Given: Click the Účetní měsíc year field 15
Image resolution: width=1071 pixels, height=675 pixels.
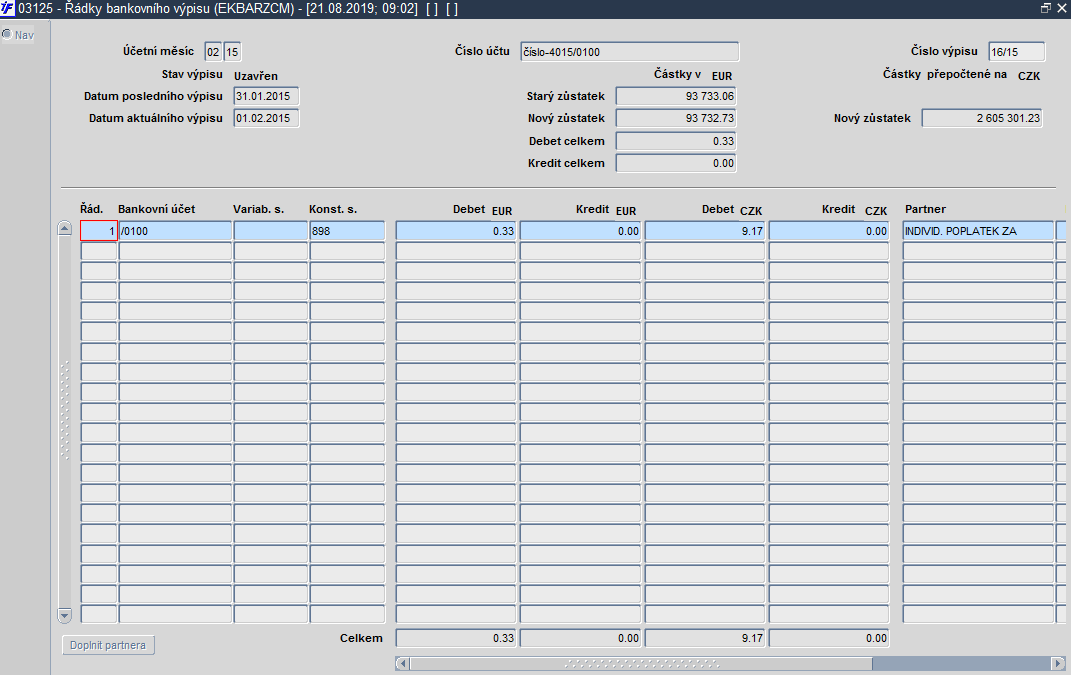Looking at the screenshot, I should point(232,52).
